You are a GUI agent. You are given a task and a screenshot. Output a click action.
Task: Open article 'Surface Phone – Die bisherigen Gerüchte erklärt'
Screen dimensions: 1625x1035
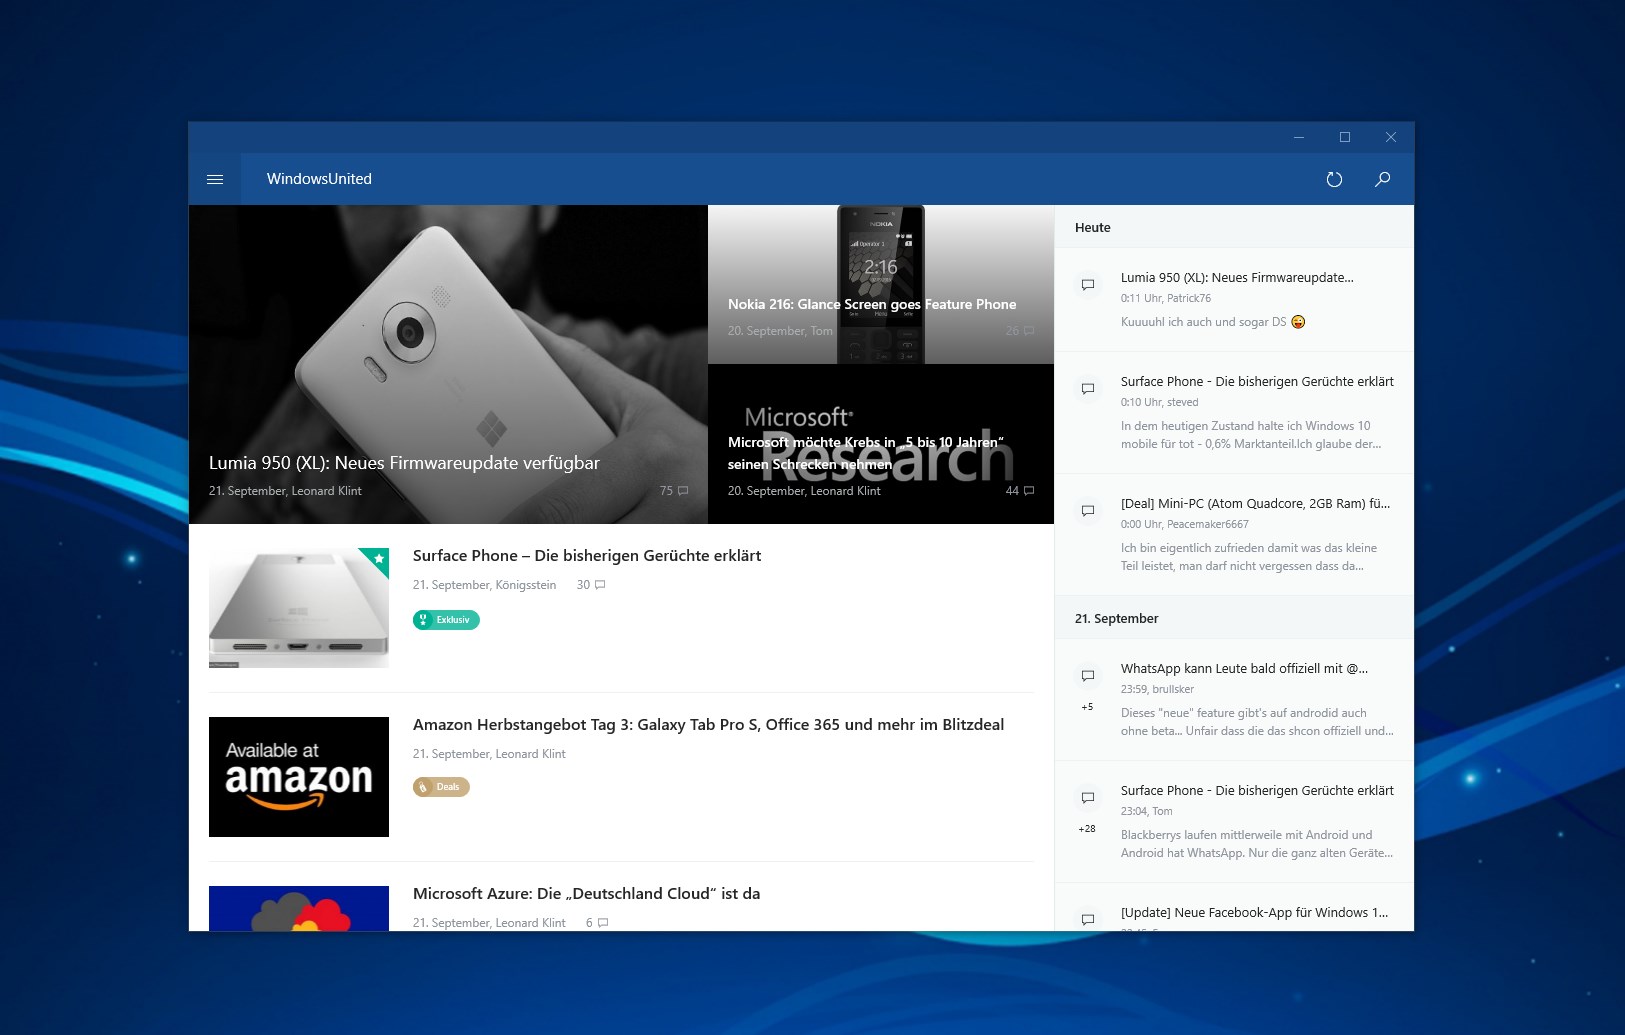(x=587, y=556)
